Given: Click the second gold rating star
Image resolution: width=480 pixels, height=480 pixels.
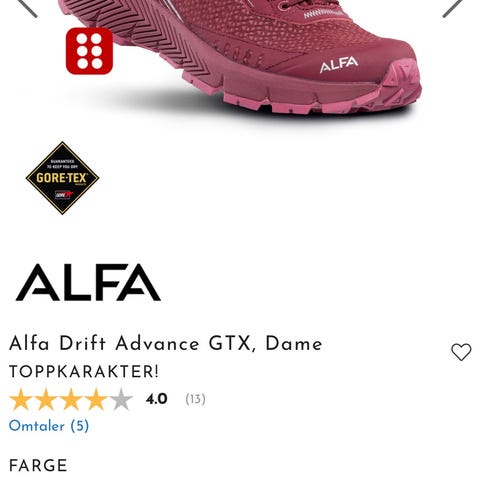Looking at the screenshot, I should pyautogui.click(x=46, y=399).
